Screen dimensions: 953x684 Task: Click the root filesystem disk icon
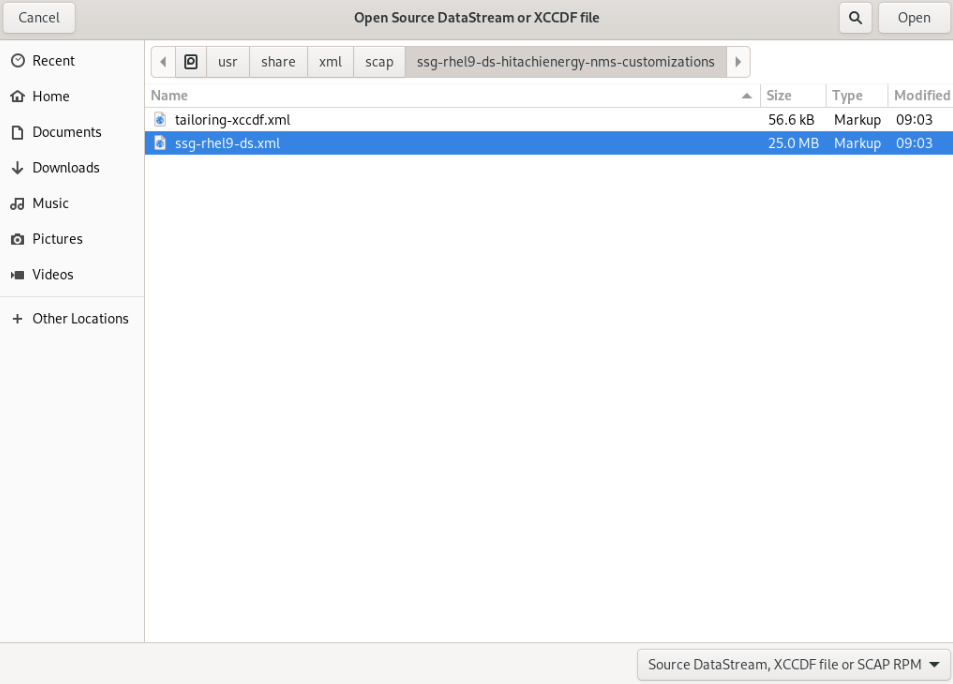pos(191,62)
